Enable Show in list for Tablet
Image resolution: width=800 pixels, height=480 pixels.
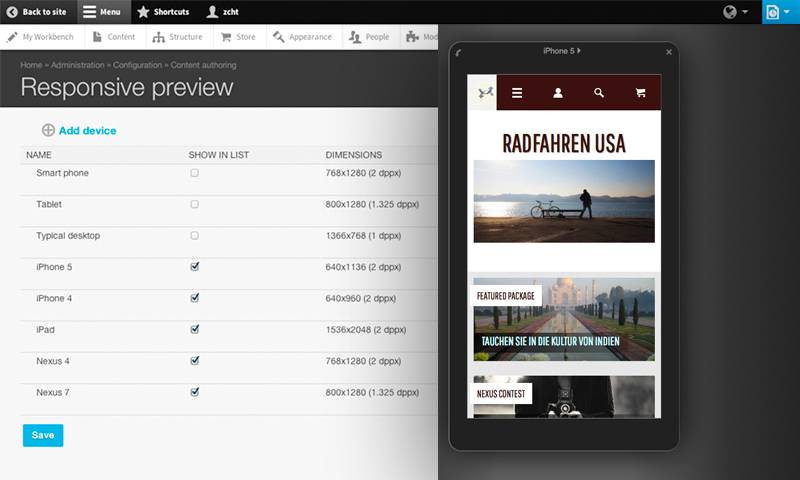coord(194,204)
